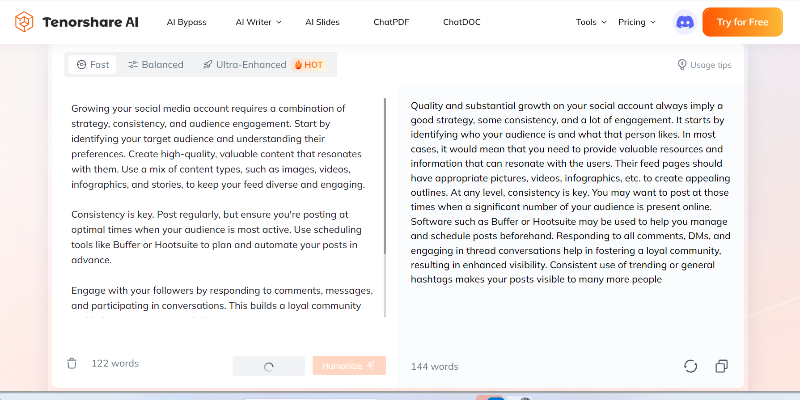Select the Fast mode
Screen dimensions: 800x400
tap(92, 65)
